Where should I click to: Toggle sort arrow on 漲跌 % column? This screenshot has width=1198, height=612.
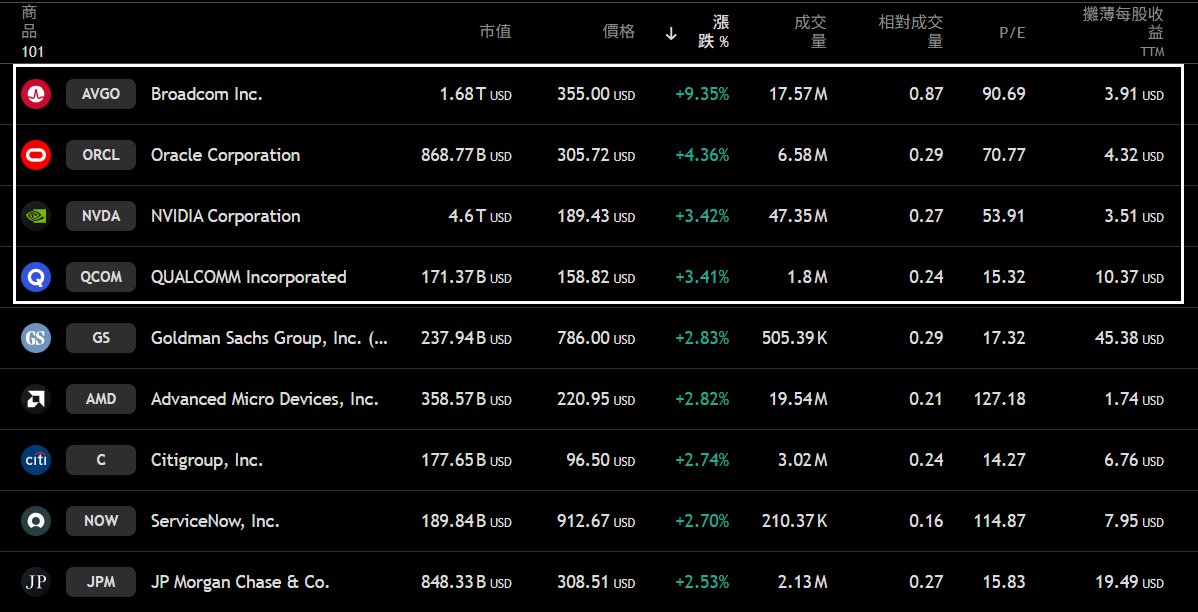pyautogui.click(x=671, y=33)
